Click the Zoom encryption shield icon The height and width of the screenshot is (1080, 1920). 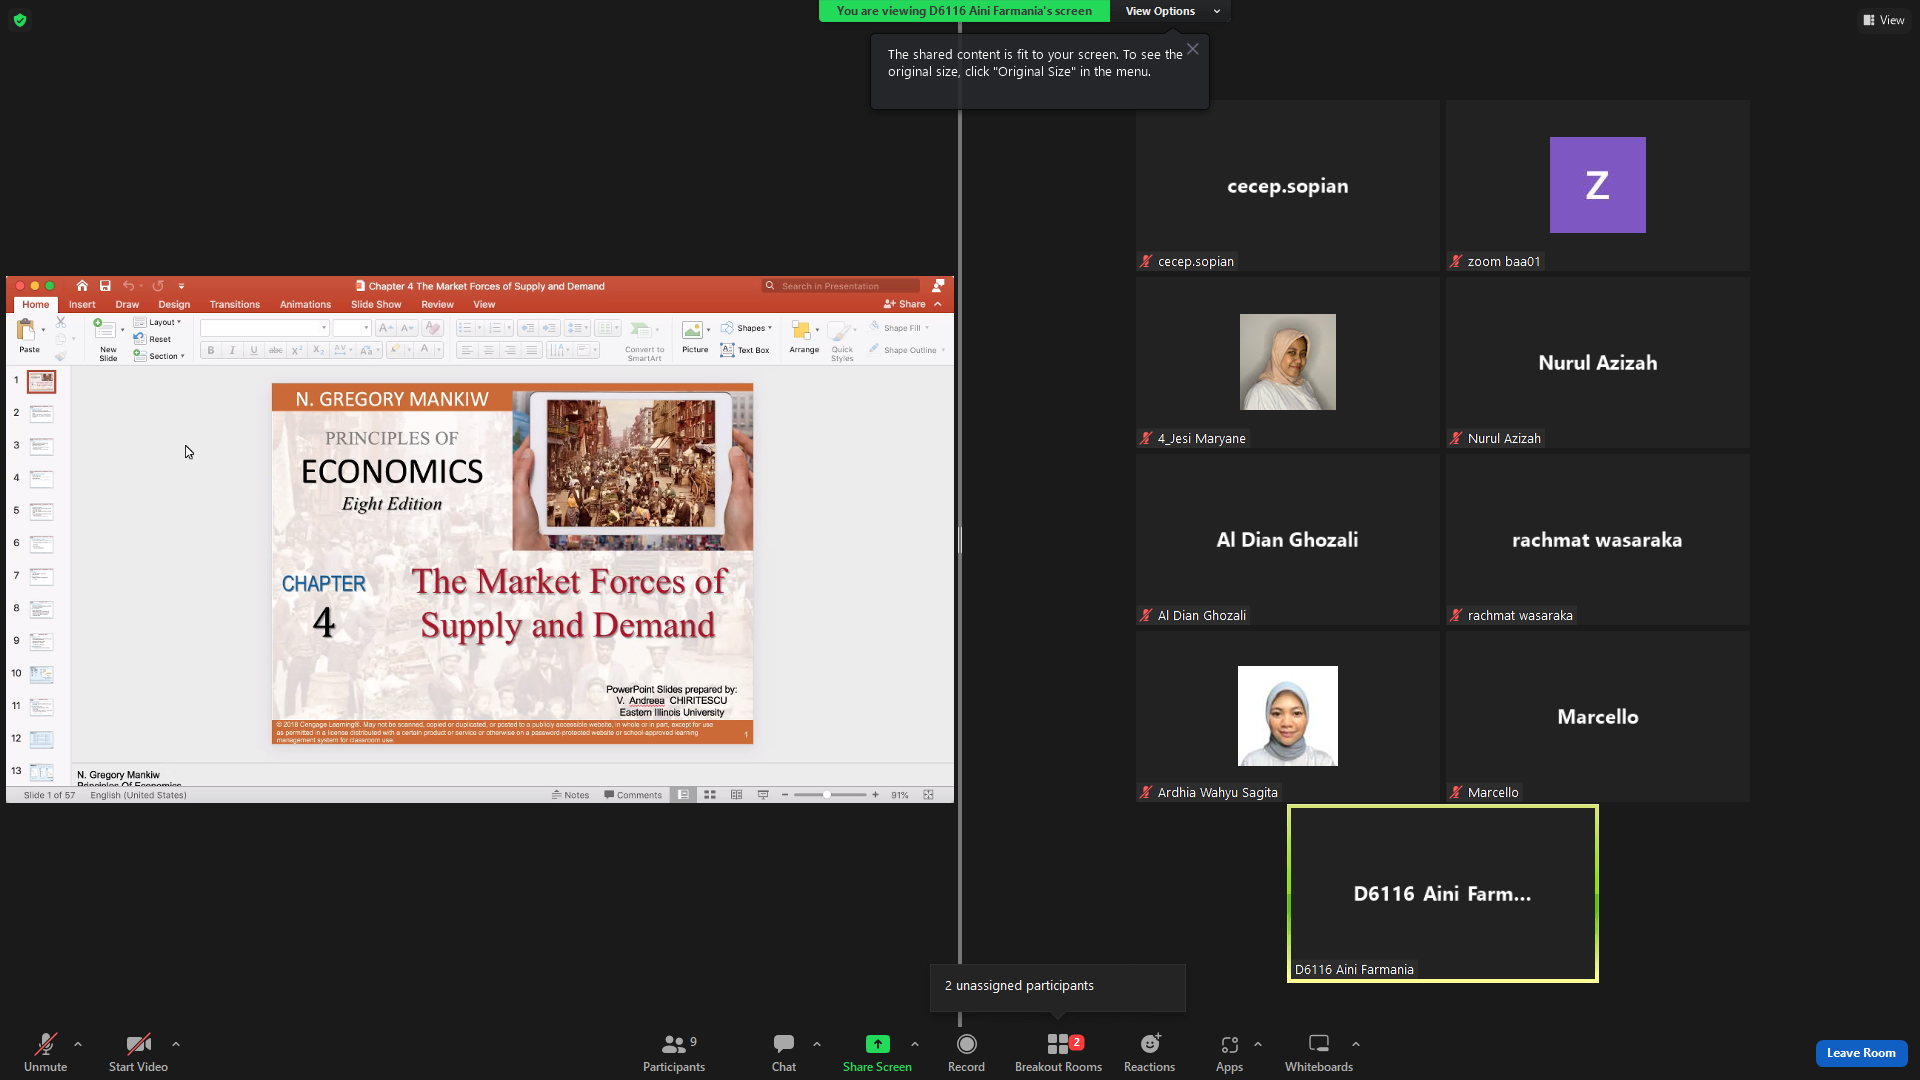tap(20, 20)
